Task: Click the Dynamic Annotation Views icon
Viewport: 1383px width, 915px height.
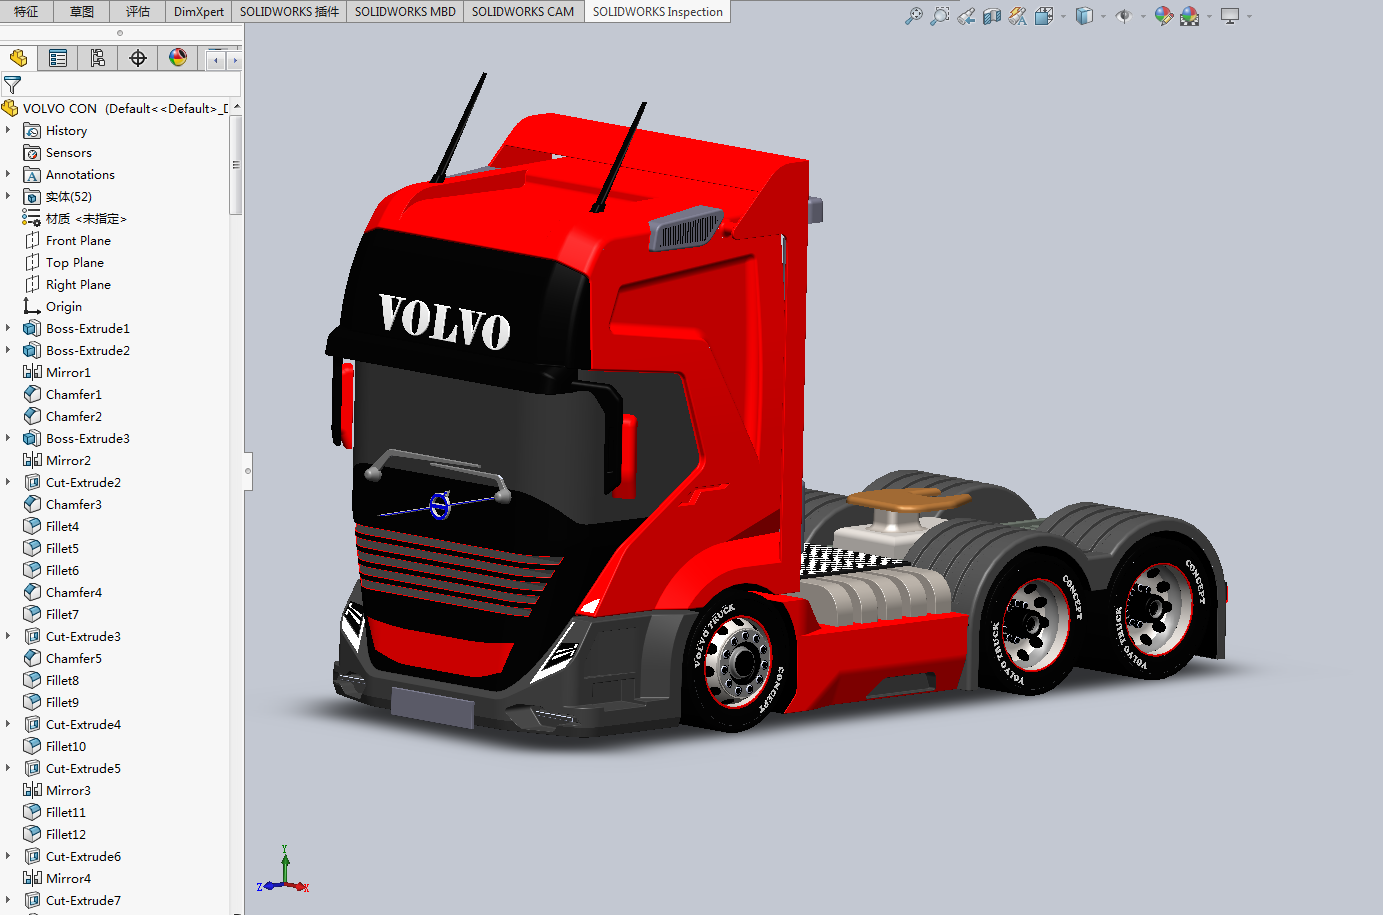Action: pos(1018,16)
